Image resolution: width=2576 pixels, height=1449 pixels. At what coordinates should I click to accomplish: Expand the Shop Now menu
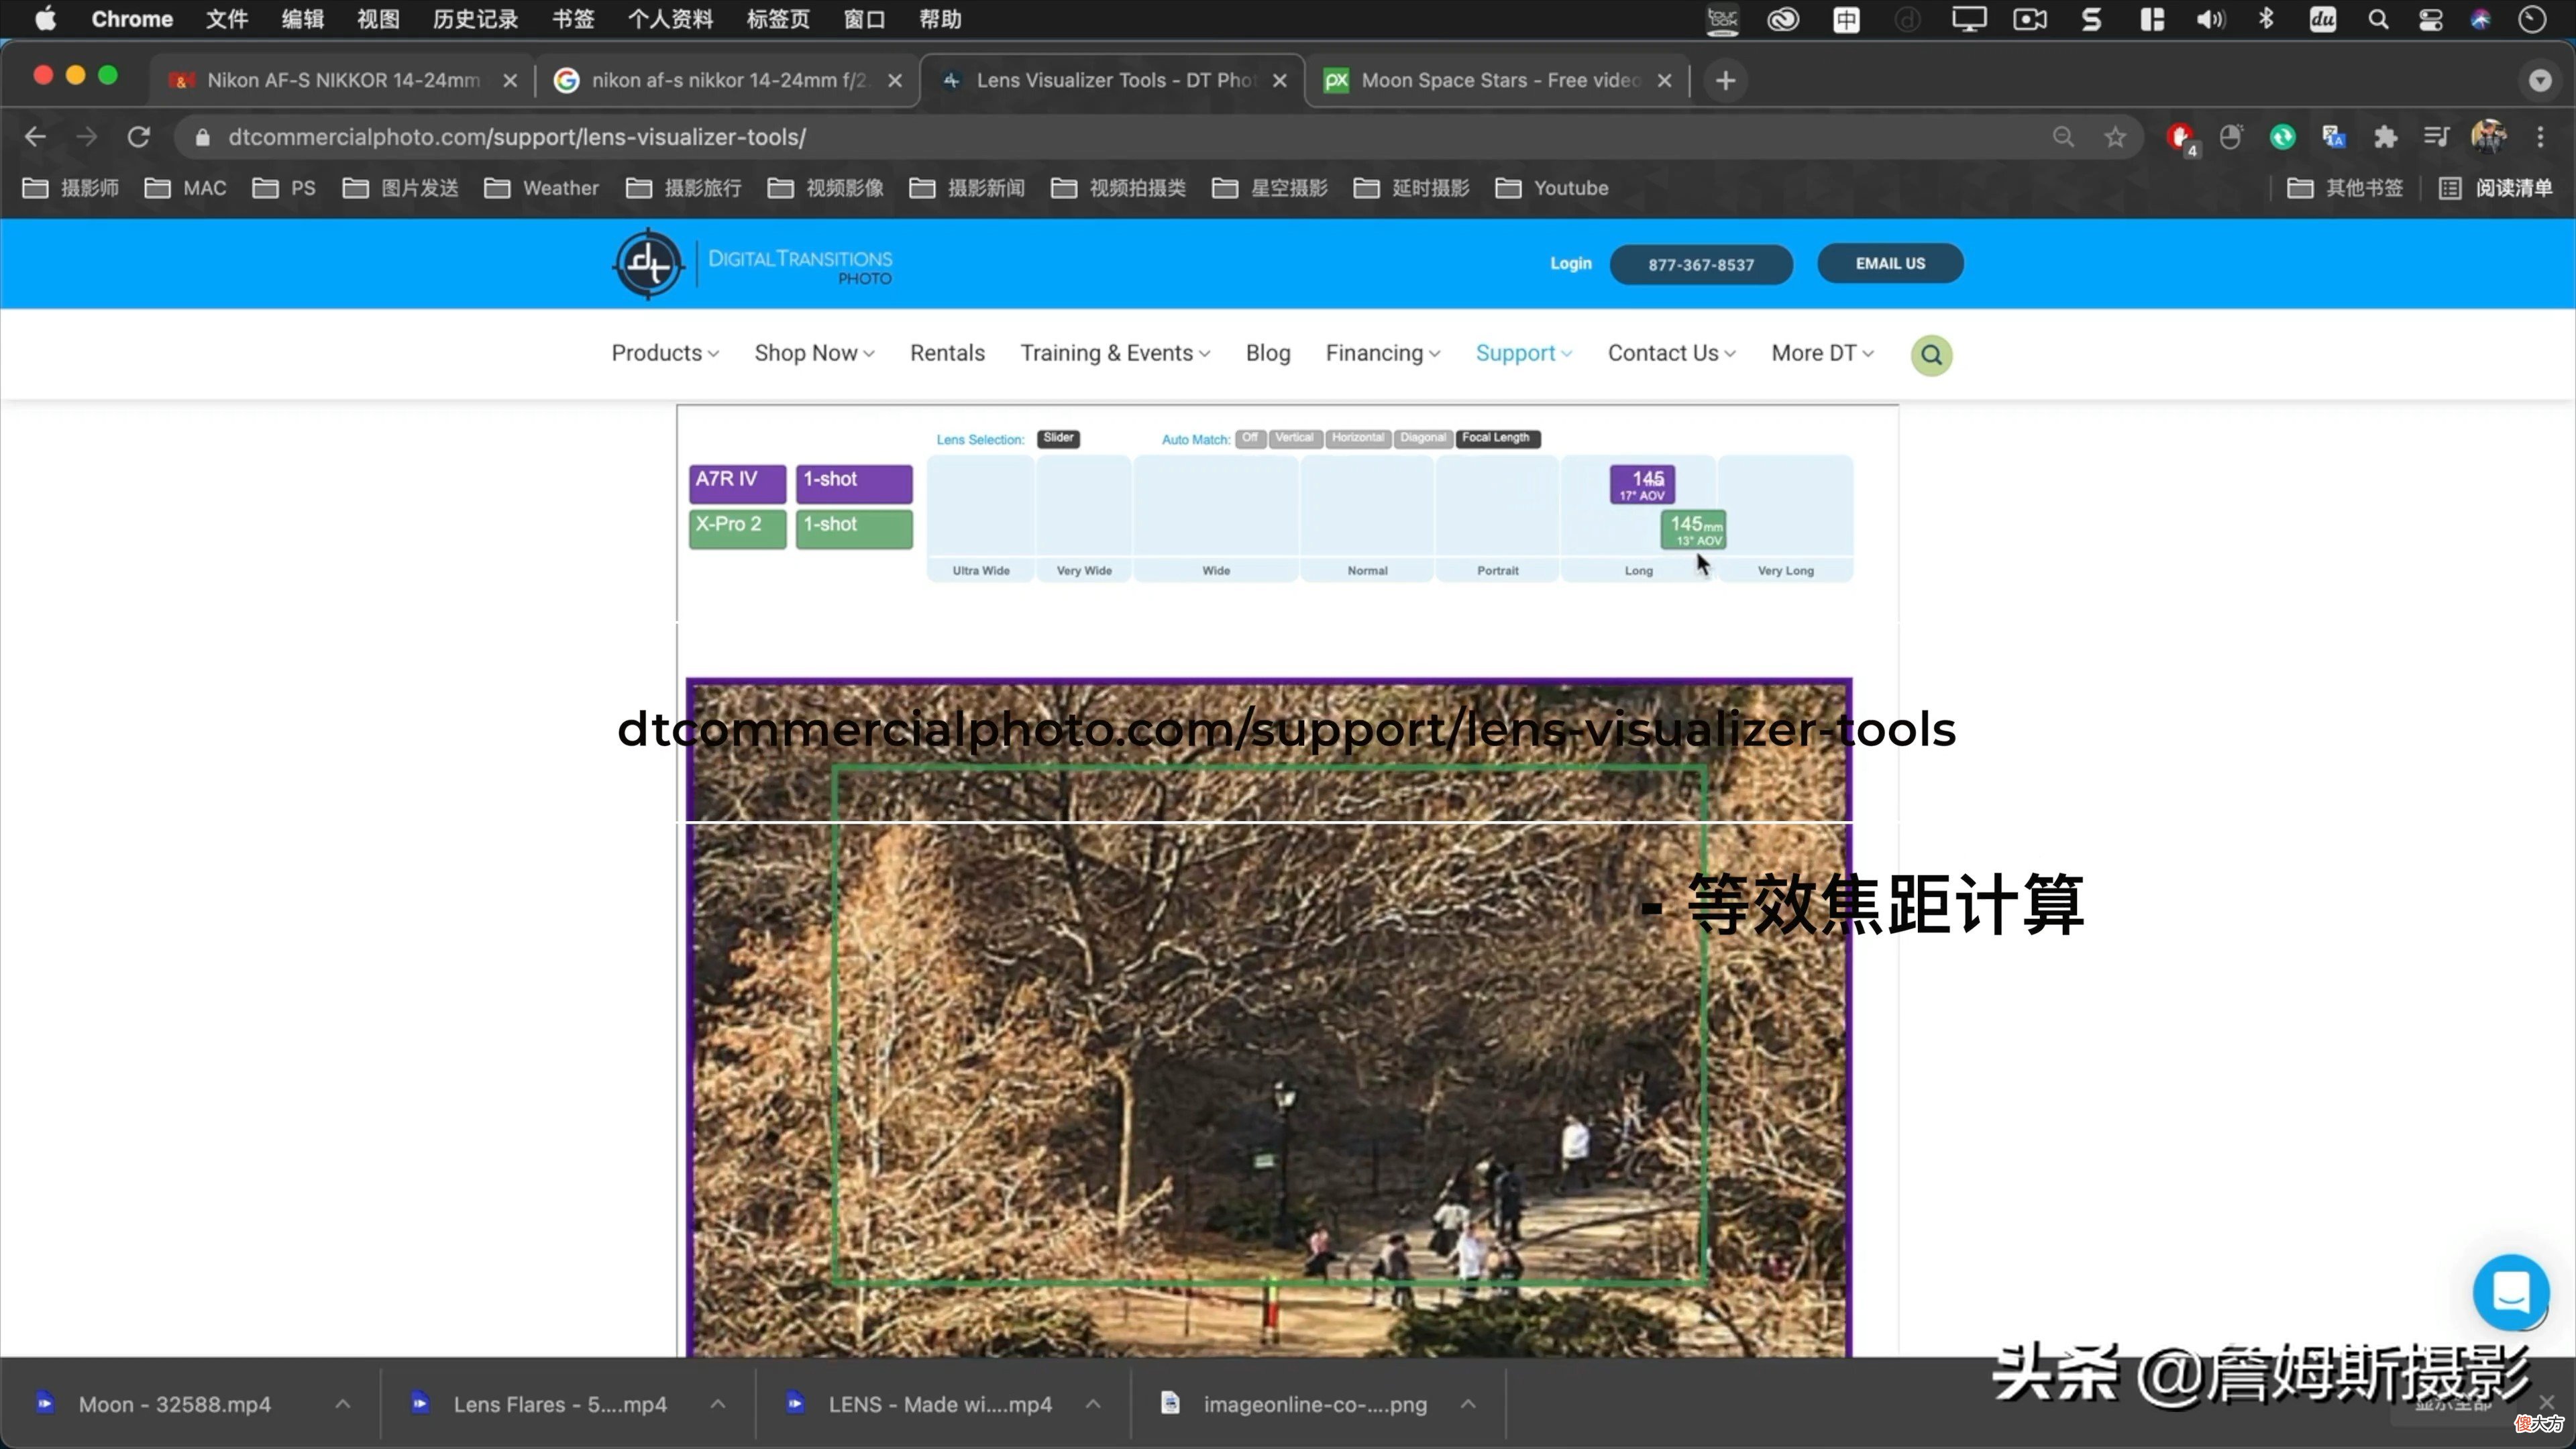tap(814, 353)
